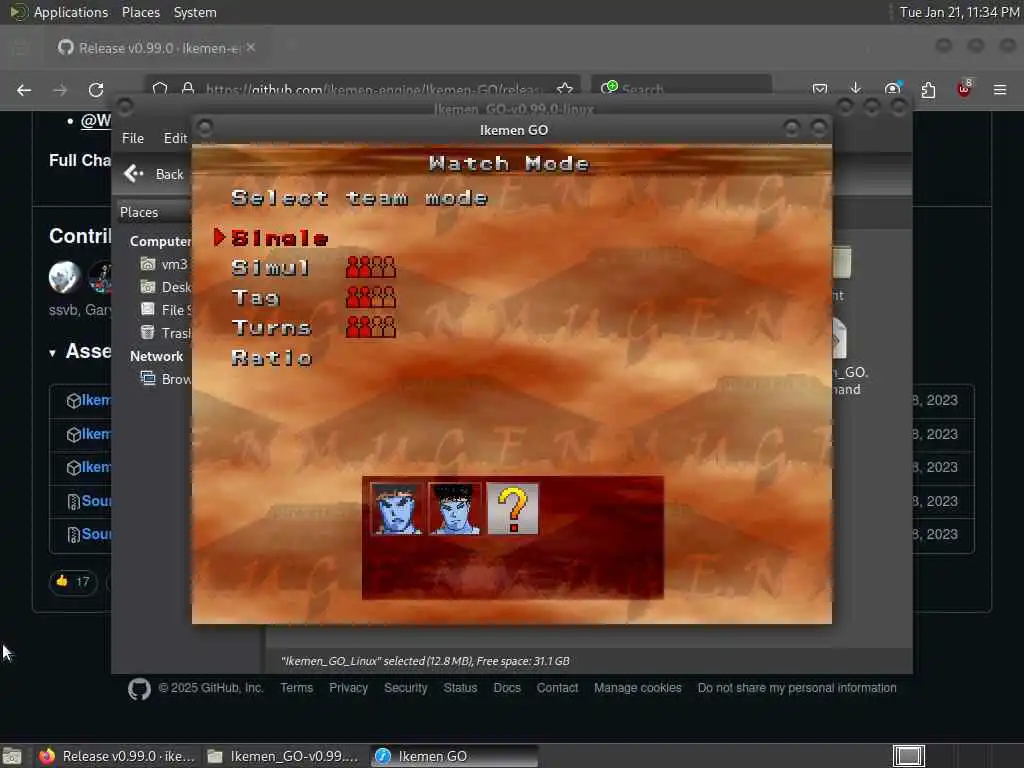Open Firefox extensions puzzle icon
1024x768 pixels.
click(928, 89)
